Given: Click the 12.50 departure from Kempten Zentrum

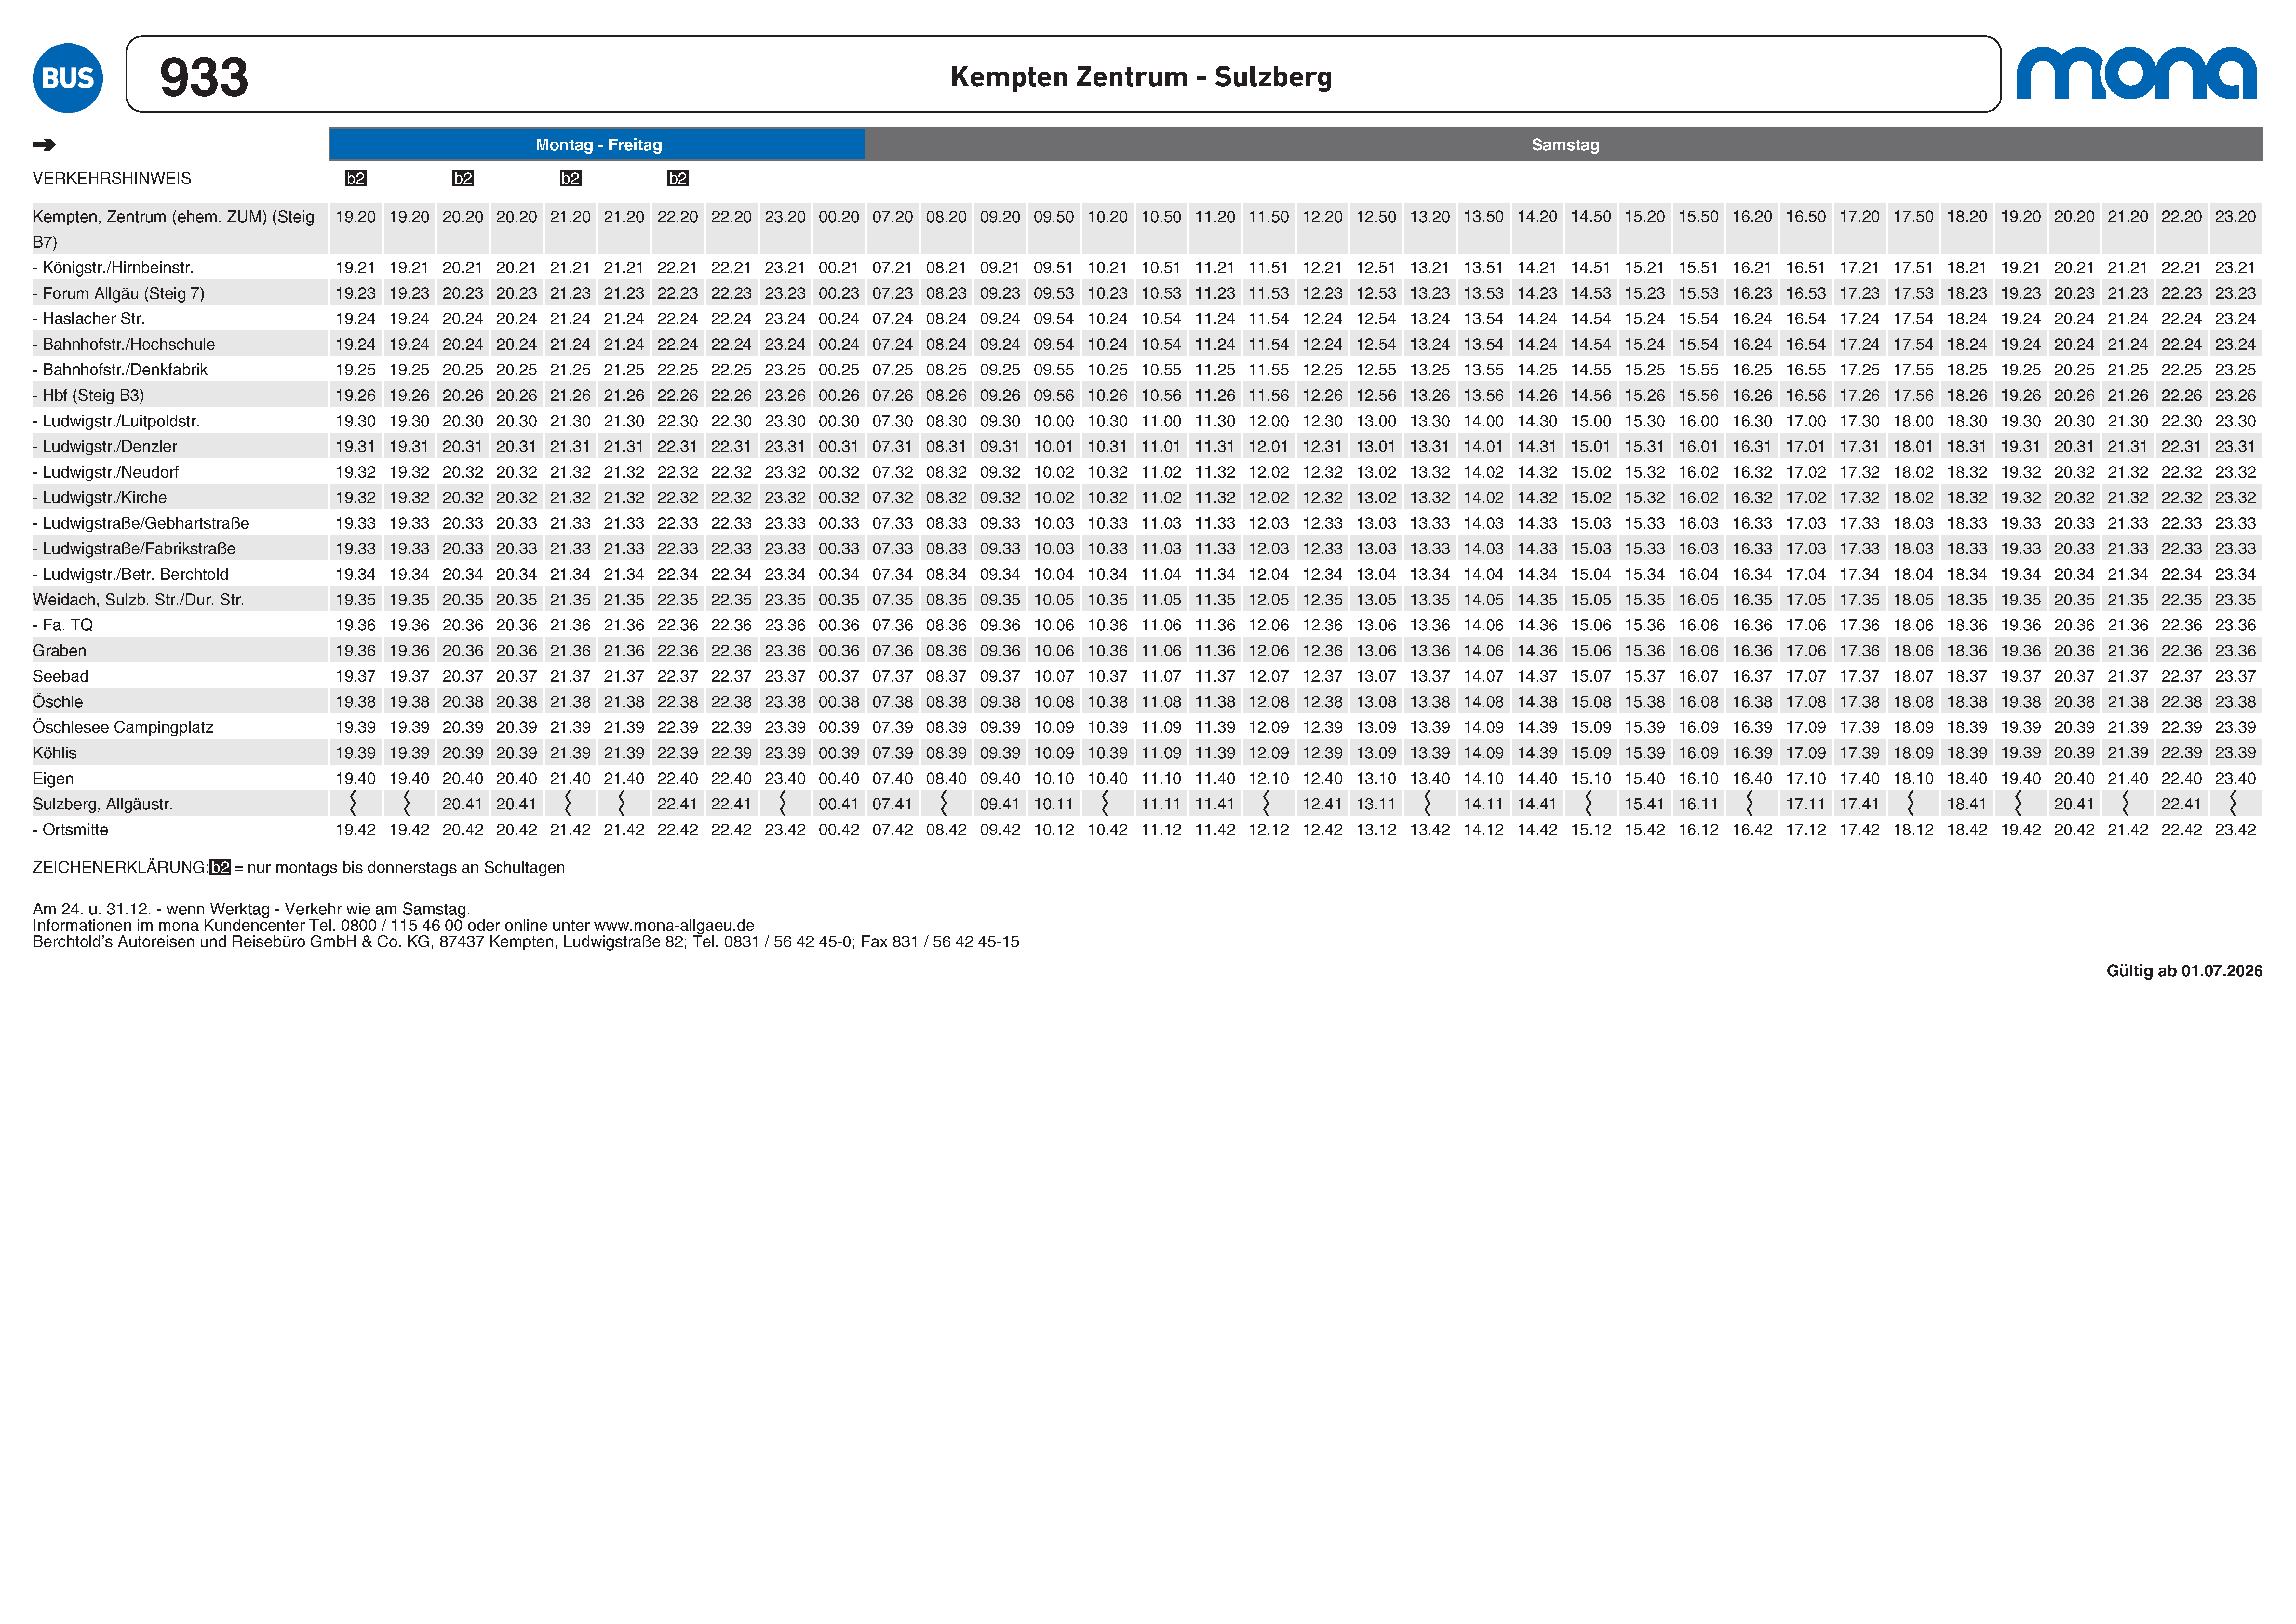Looking at the screenshot, I should click(1376, 217).
